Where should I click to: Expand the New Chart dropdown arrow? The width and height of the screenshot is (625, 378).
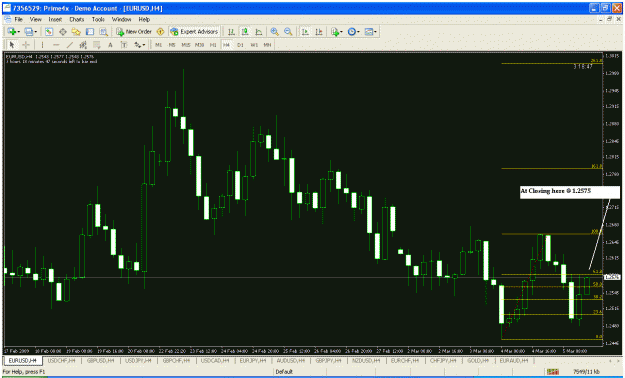point(19,32)
